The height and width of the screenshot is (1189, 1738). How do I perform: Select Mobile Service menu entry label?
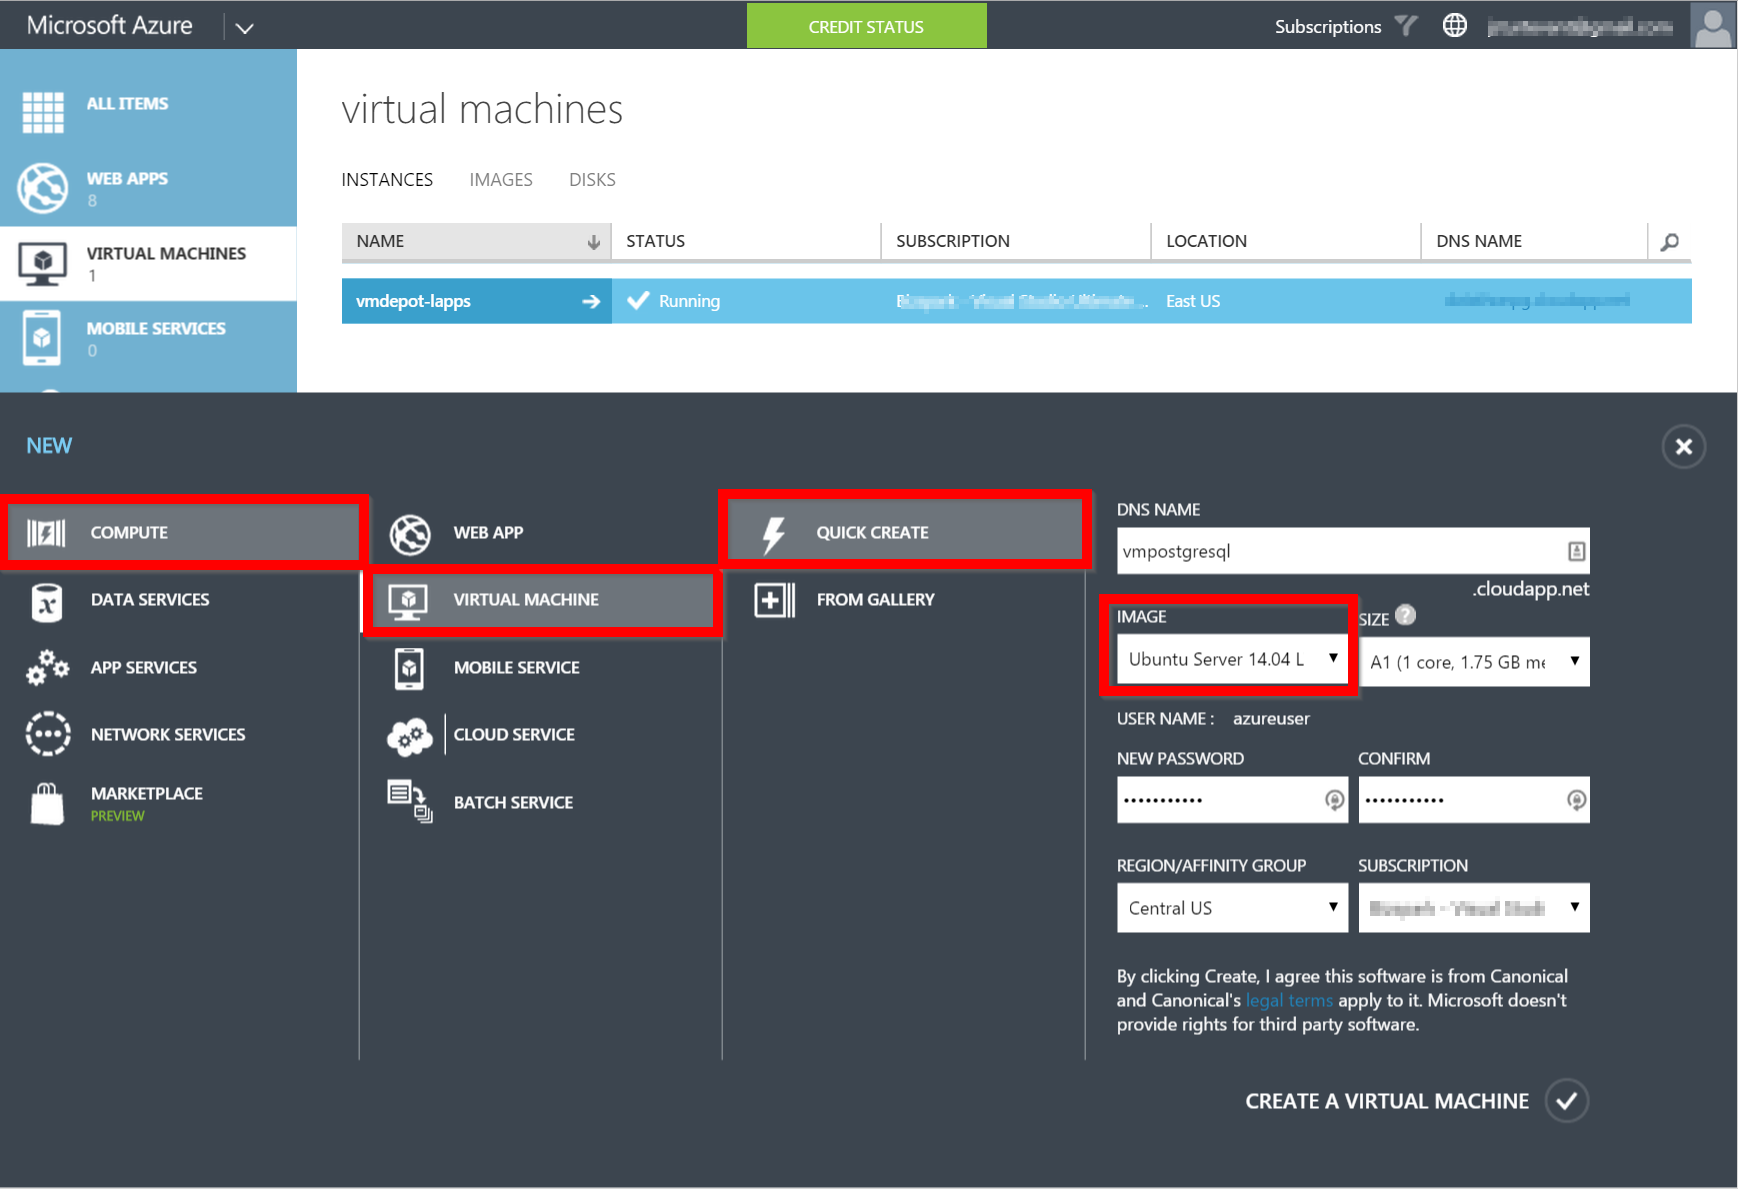tap(517, 668)
